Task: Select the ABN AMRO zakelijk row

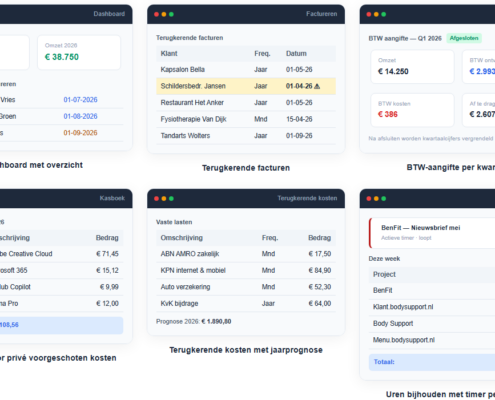Action: click(246, 254)
